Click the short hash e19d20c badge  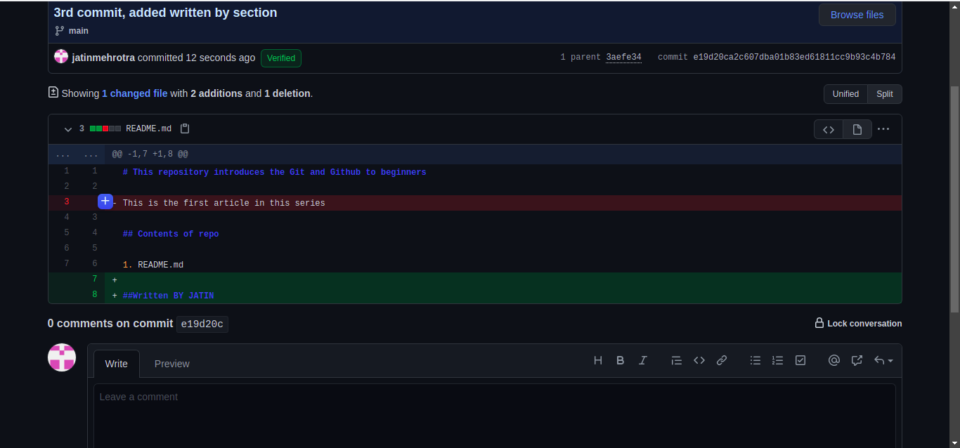click(x=203, y=324)
